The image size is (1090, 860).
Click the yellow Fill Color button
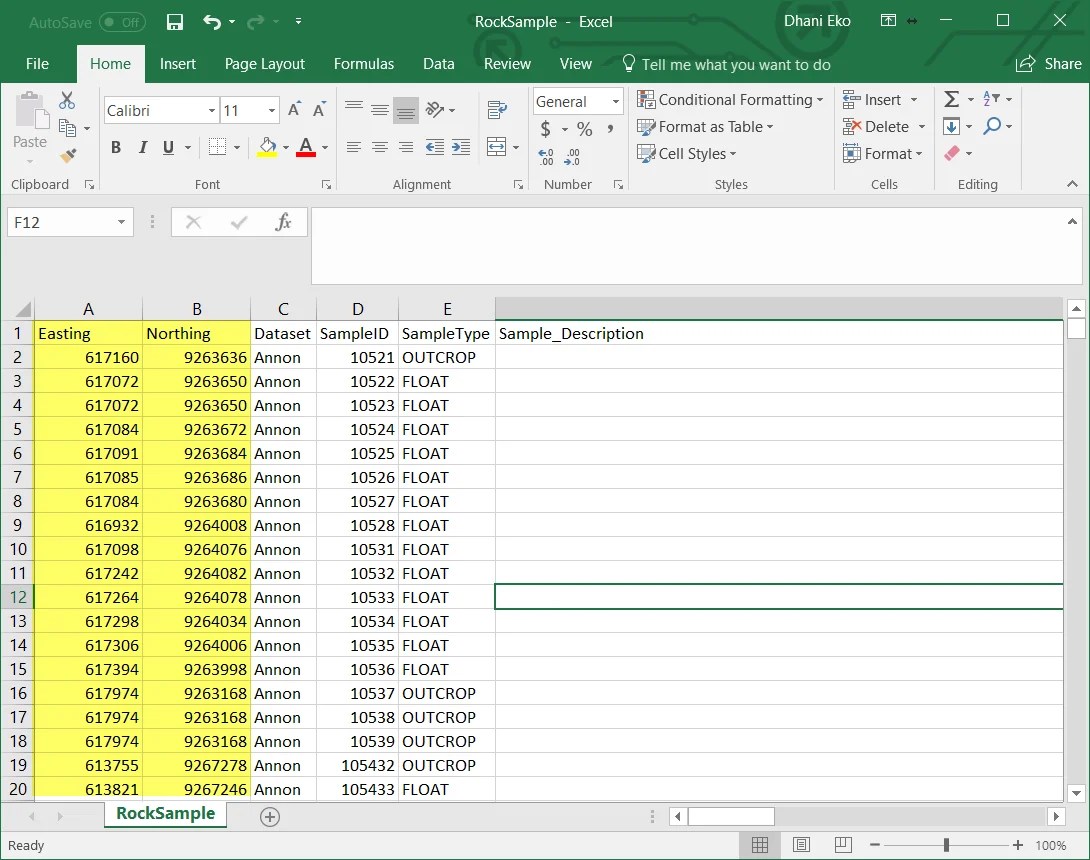[x=268, y=147]
